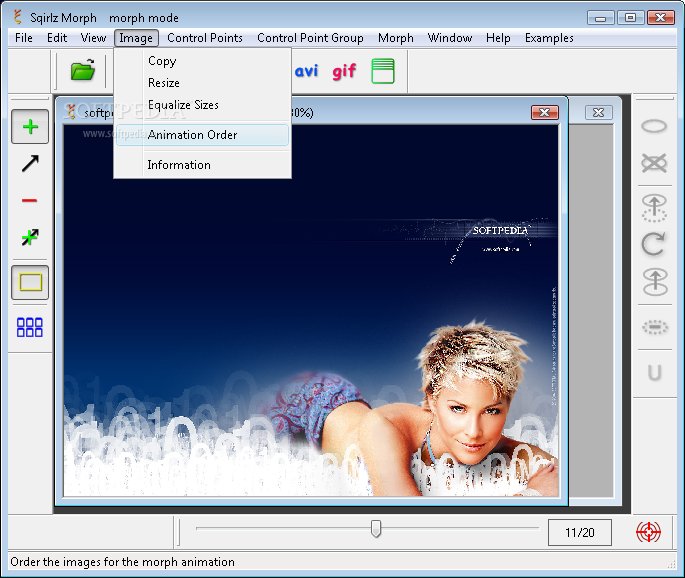The width and height of the screenshot is (685, 578).
Task: Minimize the Sqirlz Morph window
Action: click(601, 18)
